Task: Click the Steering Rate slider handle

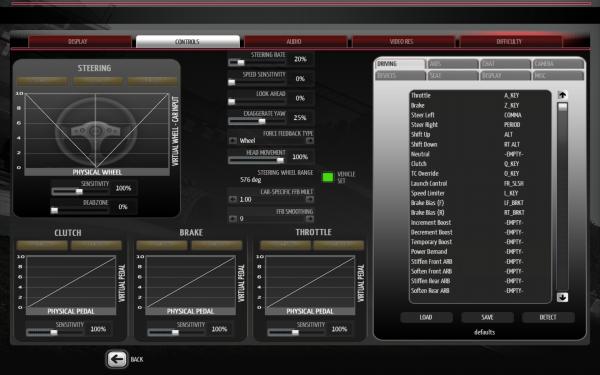Action: tap(241, 62)
